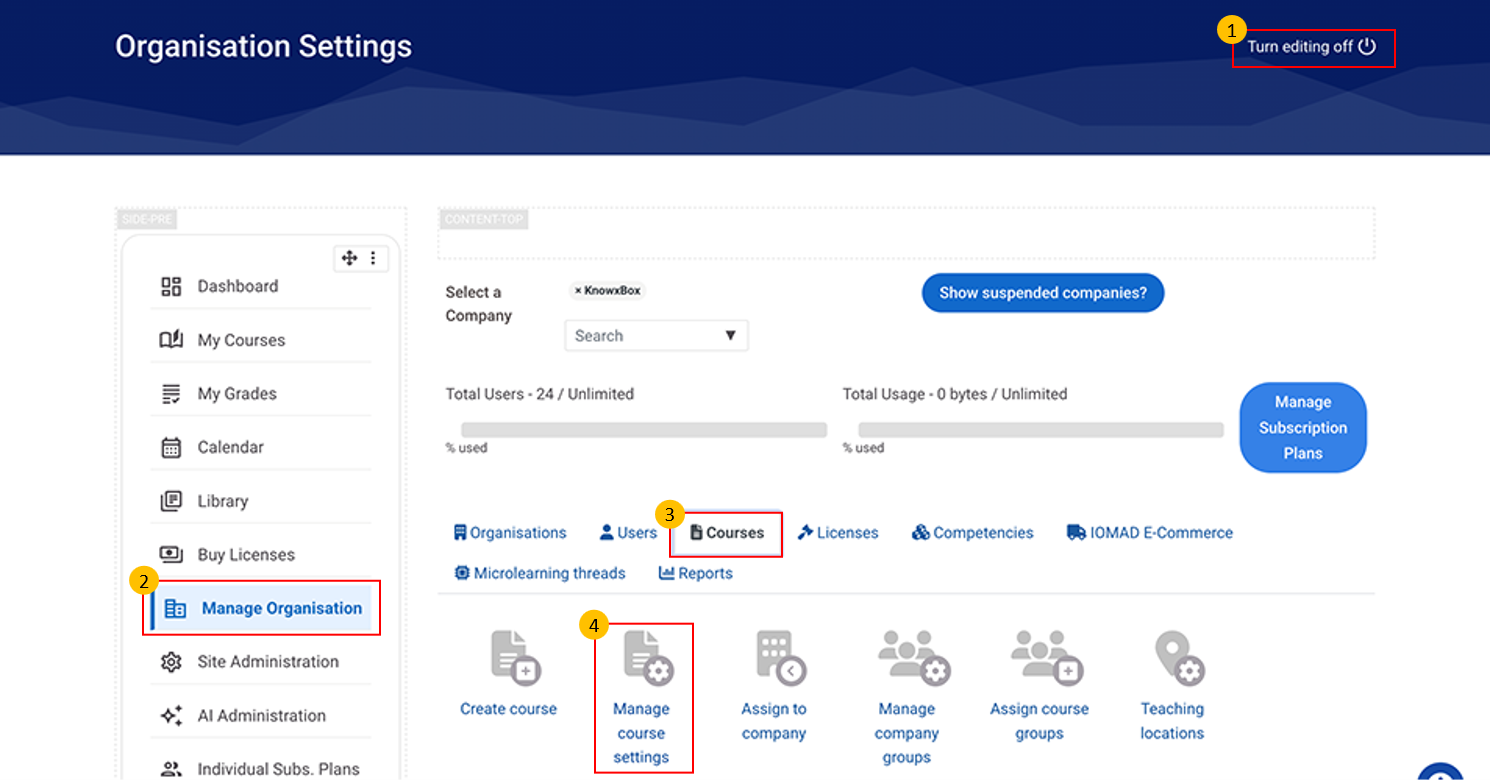Turn editing off in the header

(1312, 47)
